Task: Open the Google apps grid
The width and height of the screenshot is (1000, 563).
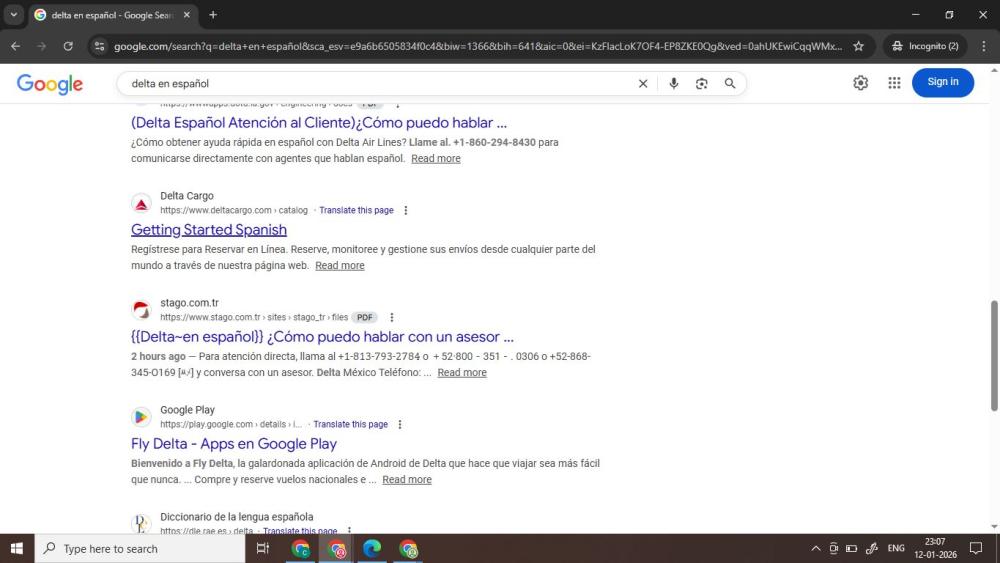Action: coord(894,83)
